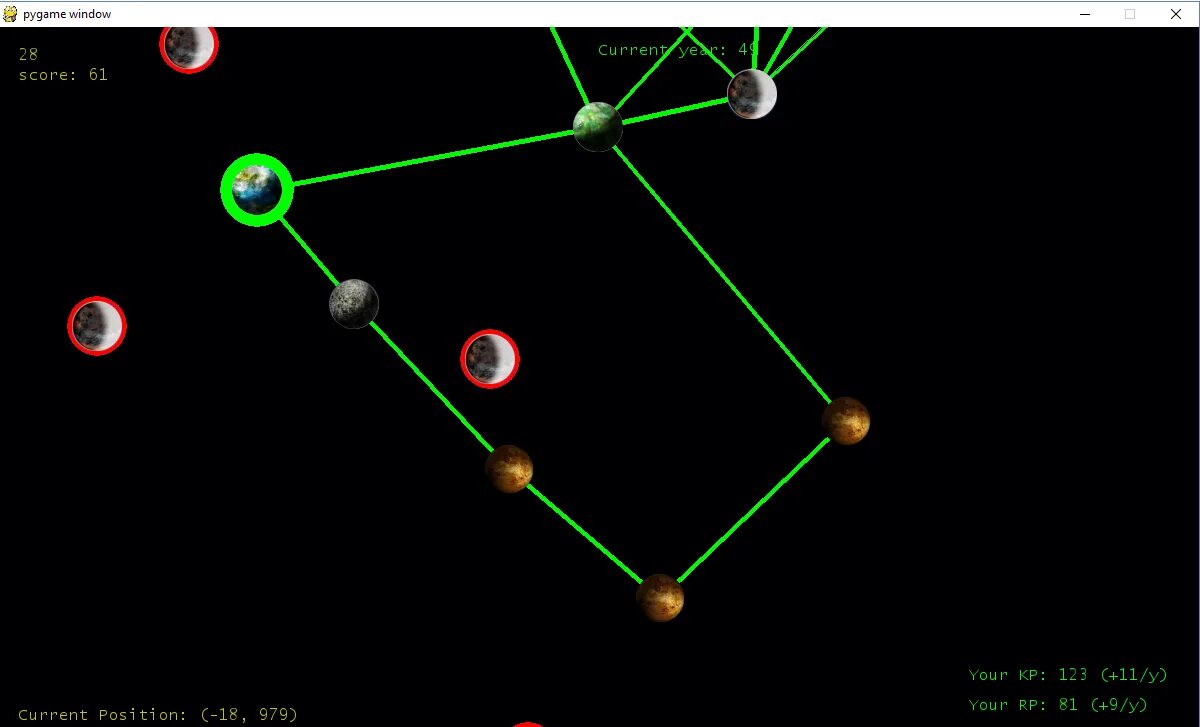Click the Current Position coordinates text
Screen dimensions: 1200x727
158,715
